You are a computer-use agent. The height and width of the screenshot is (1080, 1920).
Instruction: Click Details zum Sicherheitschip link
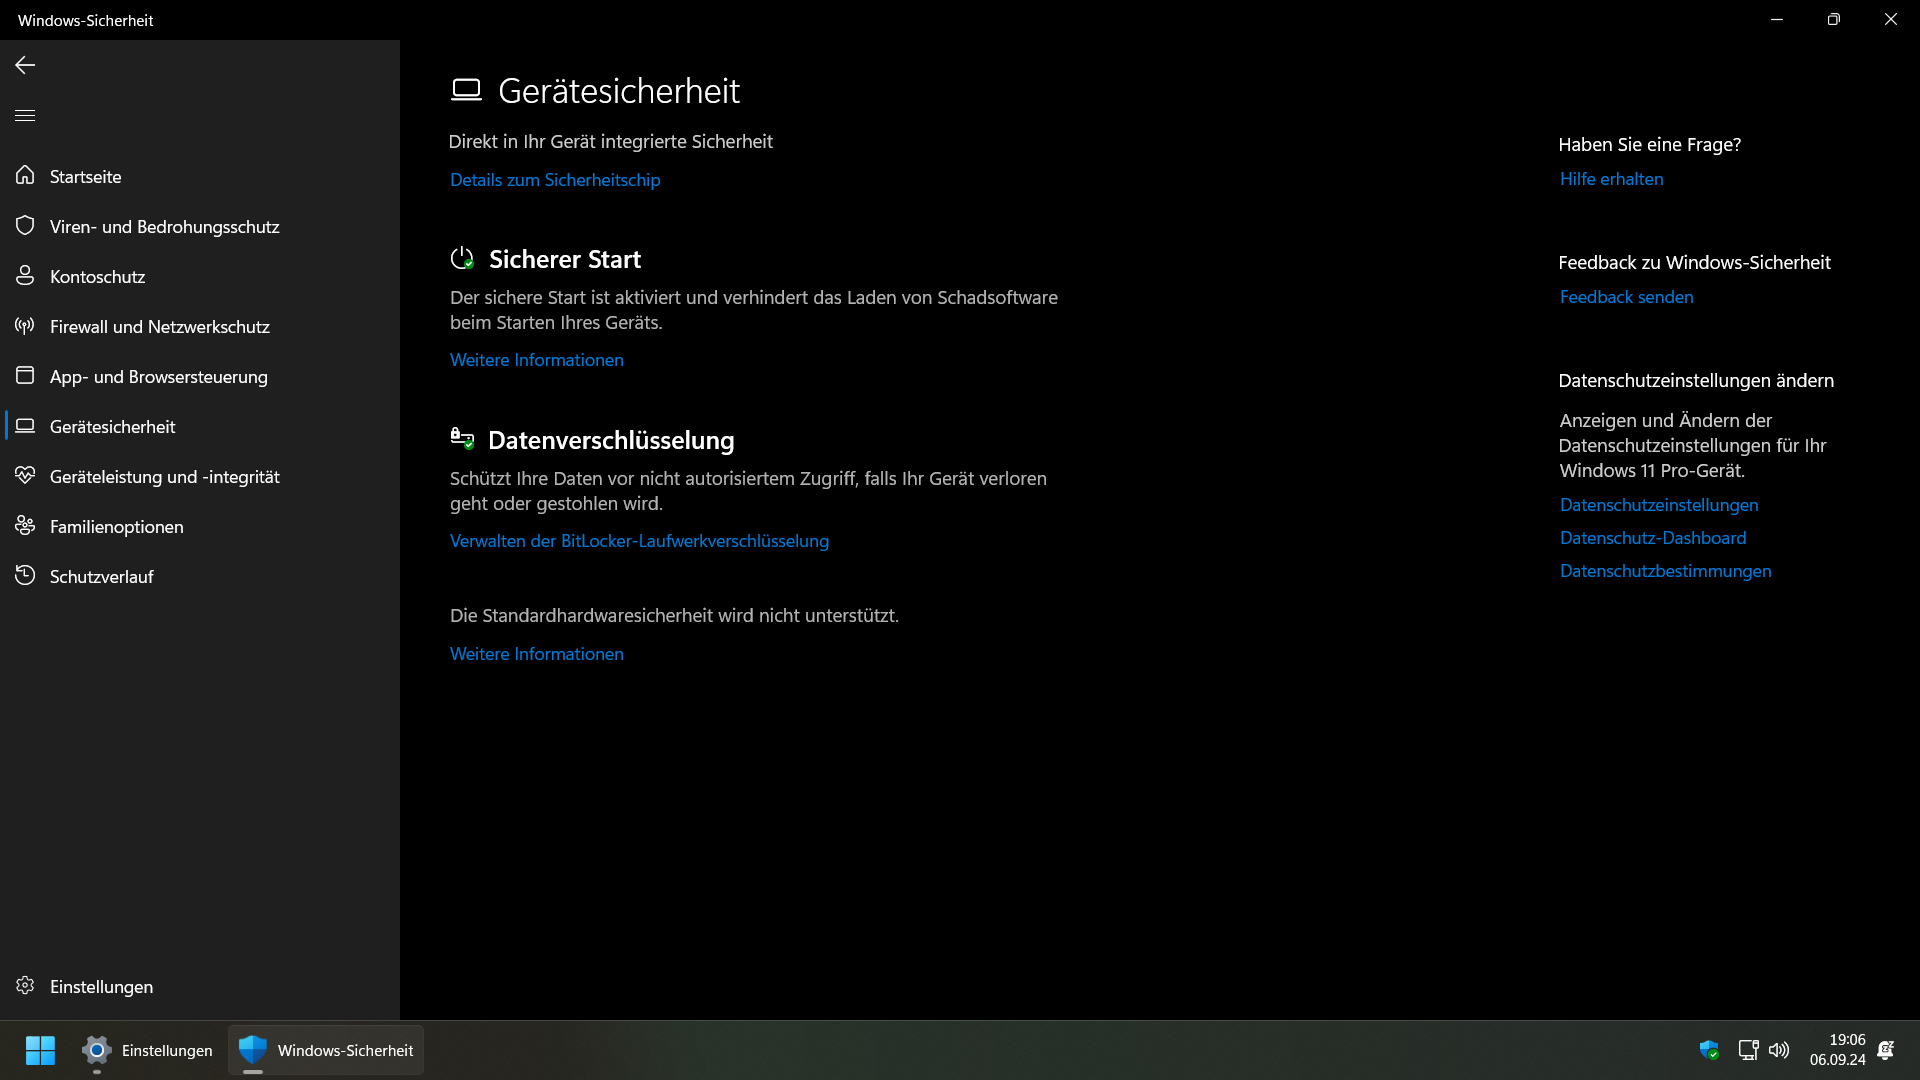555,180
